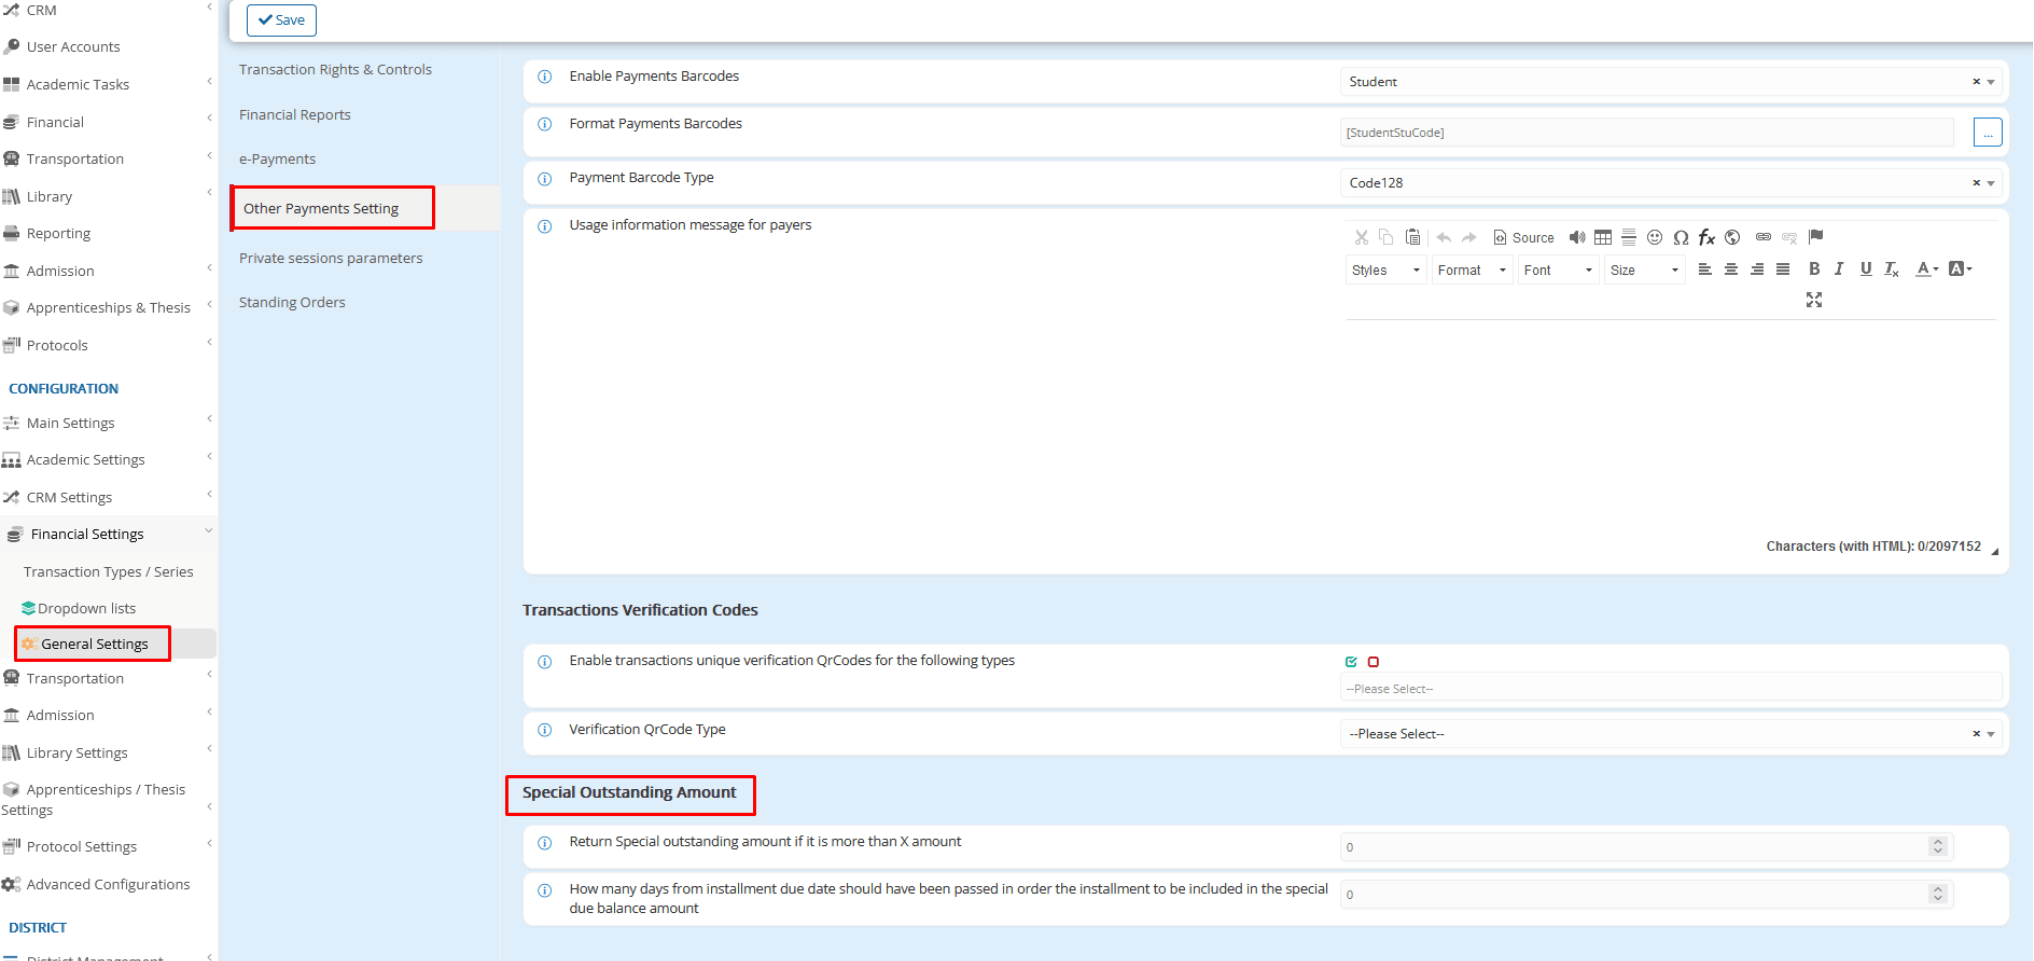2034x961 pixels.
Task: Insert an anchor flag
Action: click(1816, 237)
